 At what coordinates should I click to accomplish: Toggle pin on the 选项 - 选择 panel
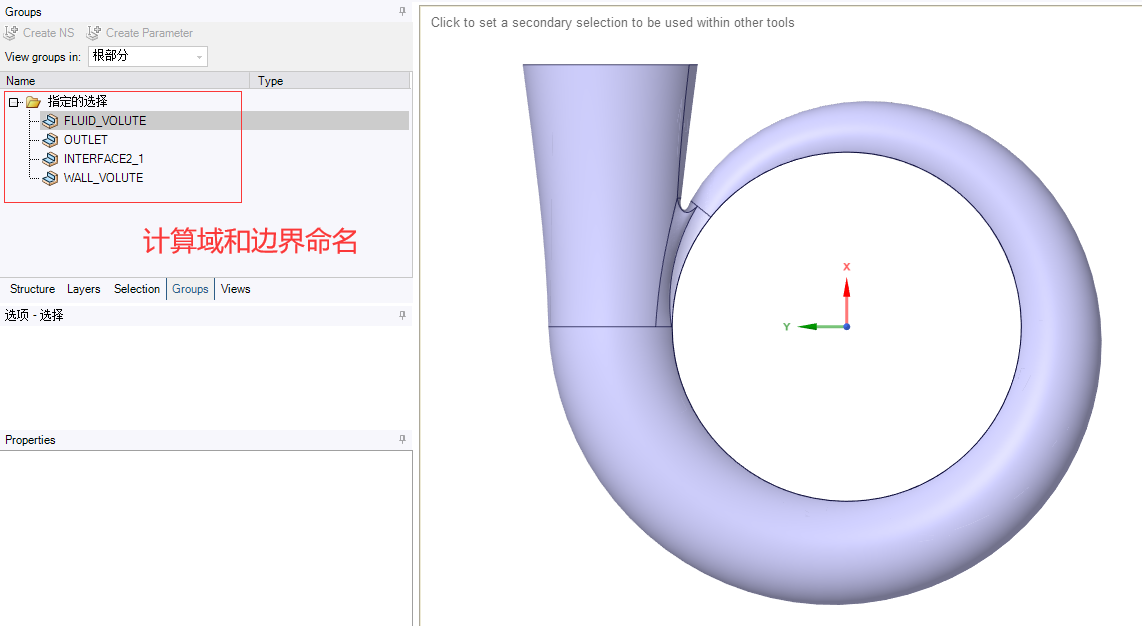tap(402, 315)
